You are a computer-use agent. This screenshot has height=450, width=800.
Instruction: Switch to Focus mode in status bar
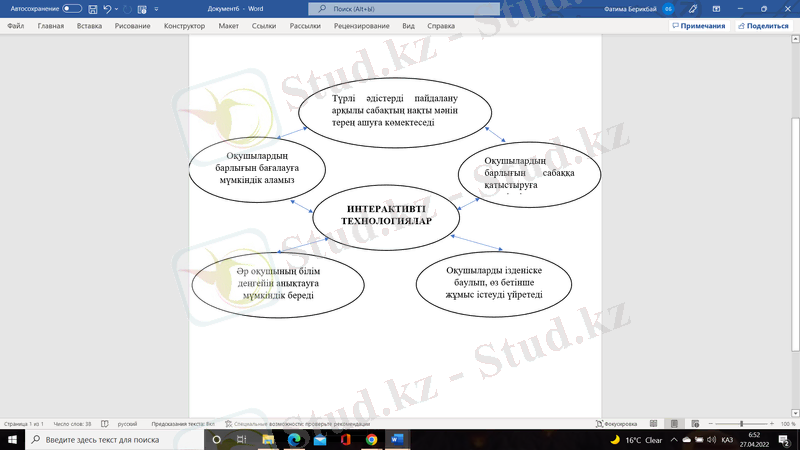[x=616, y=424]
